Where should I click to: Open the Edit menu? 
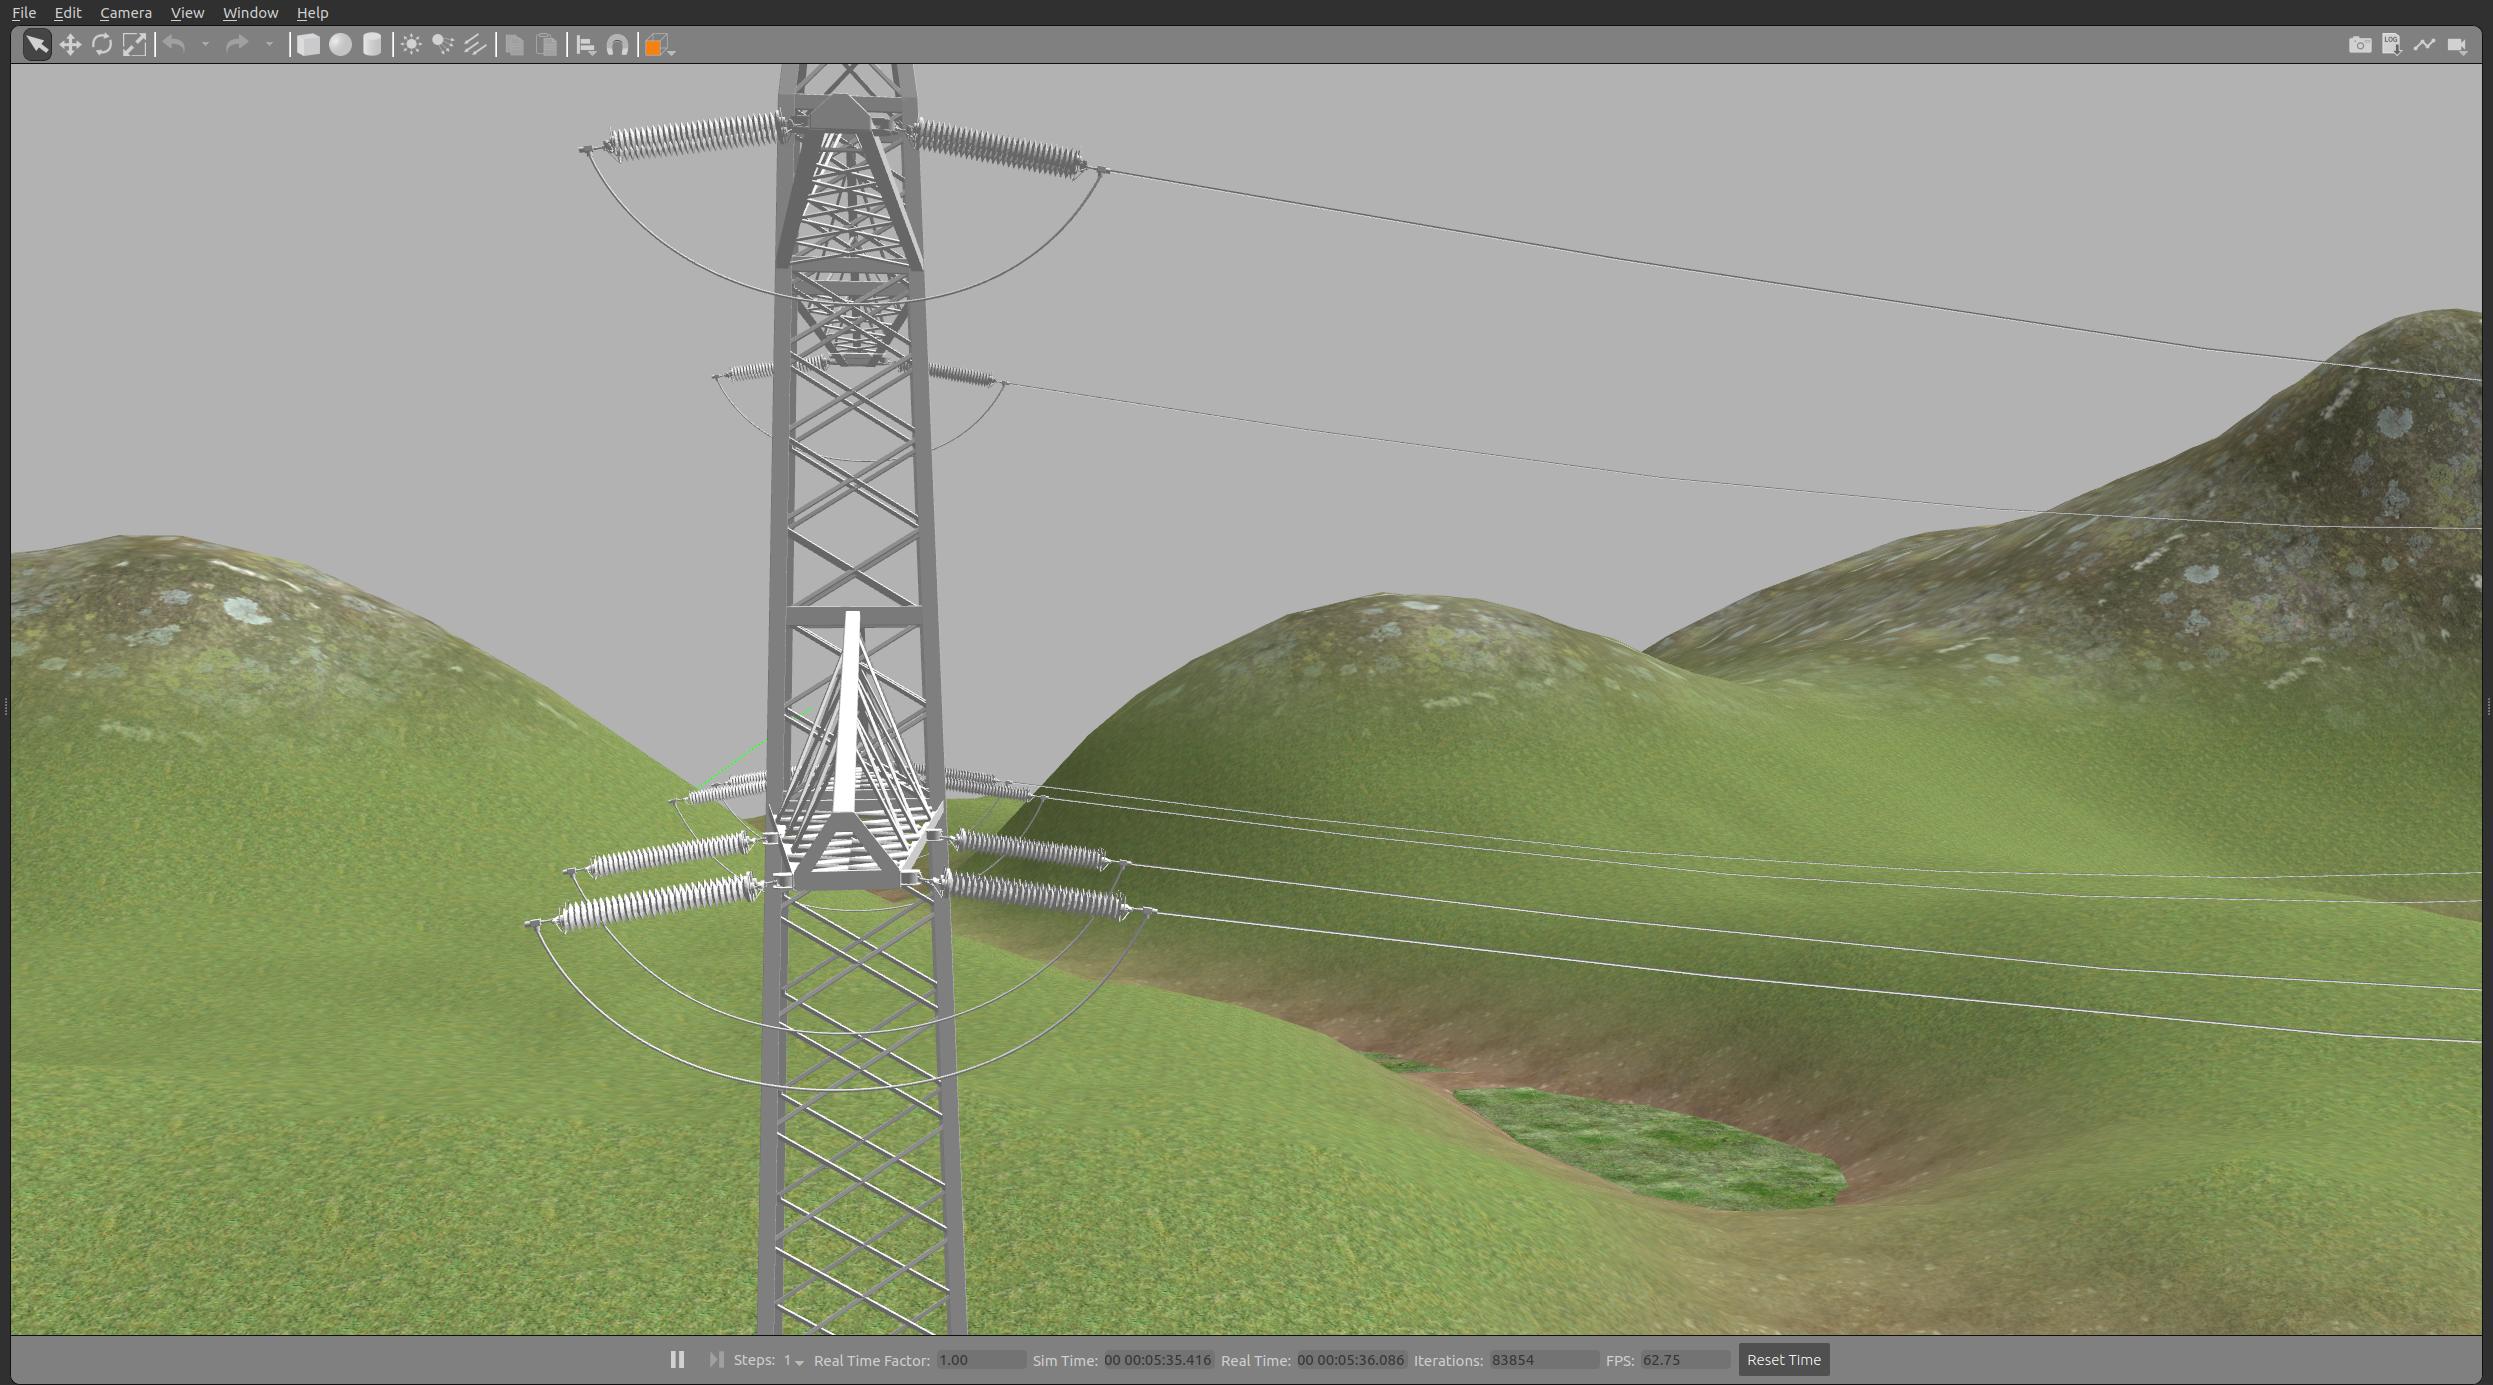[x=68, y=13]
